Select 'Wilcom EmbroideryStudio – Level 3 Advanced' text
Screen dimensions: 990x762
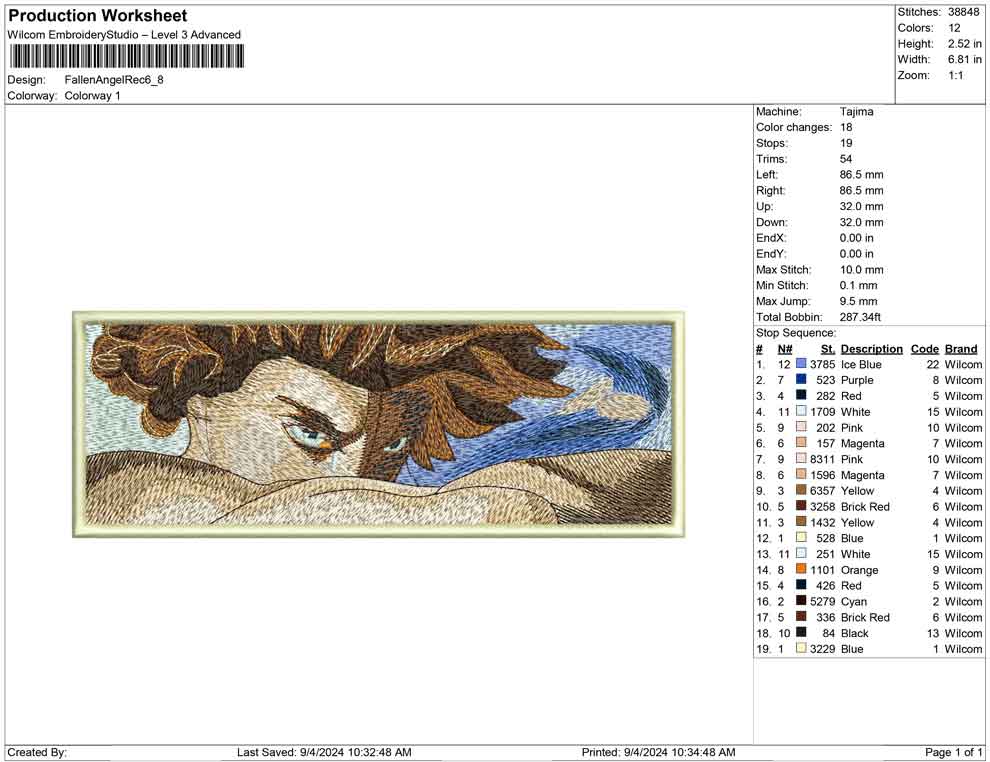[124, 35]
